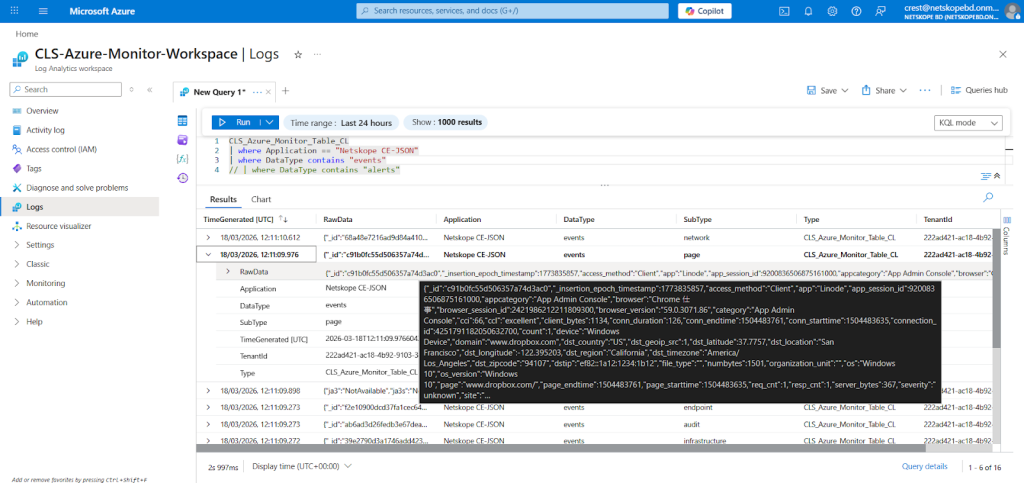Run the query
Screen dimensions: 1024x483
(x=236, y=122)
